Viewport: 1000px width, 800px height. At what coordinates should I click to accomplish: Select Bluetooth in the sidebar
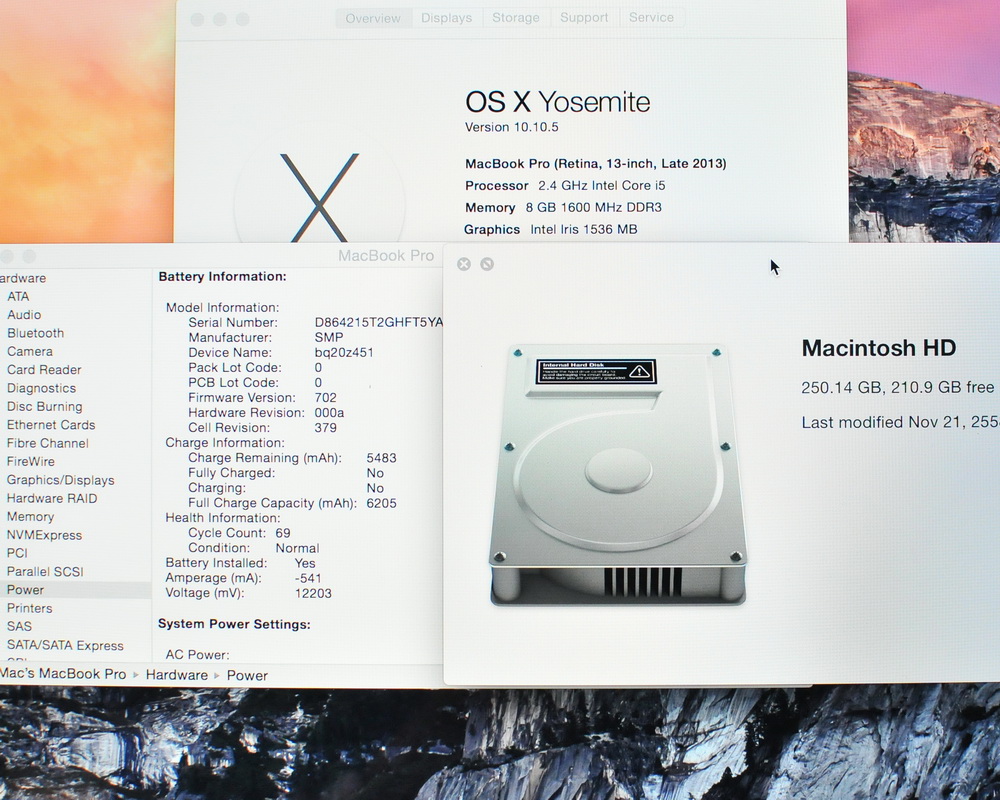[x=36, y=333]
